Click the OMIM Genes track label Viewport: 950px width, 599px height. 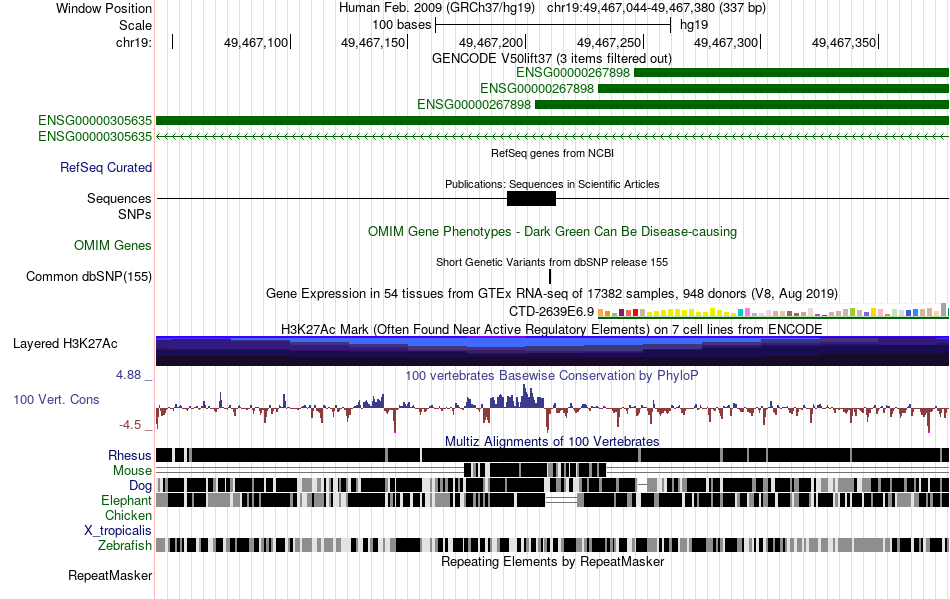click(x=113, y=245)
